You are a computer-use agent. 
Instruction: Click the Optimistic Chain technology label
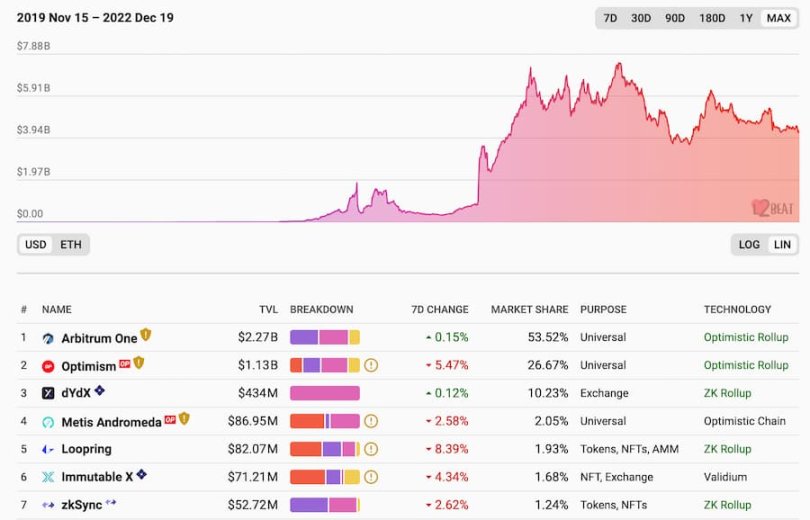click(x=744, y=421)
